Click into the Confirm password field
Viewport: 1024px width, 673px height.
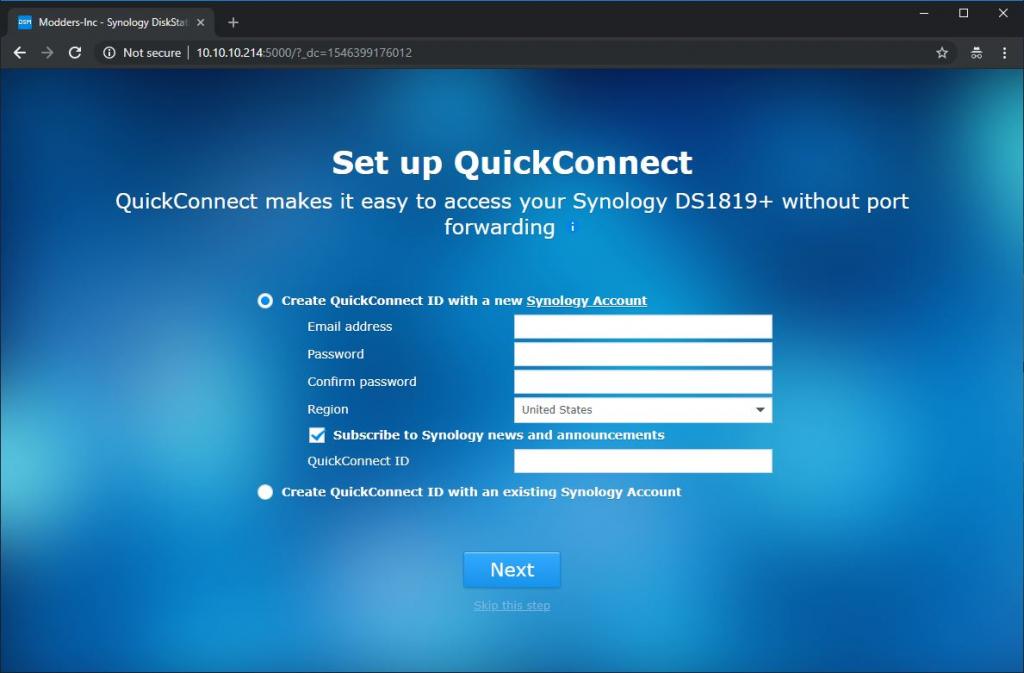[642, 382]
